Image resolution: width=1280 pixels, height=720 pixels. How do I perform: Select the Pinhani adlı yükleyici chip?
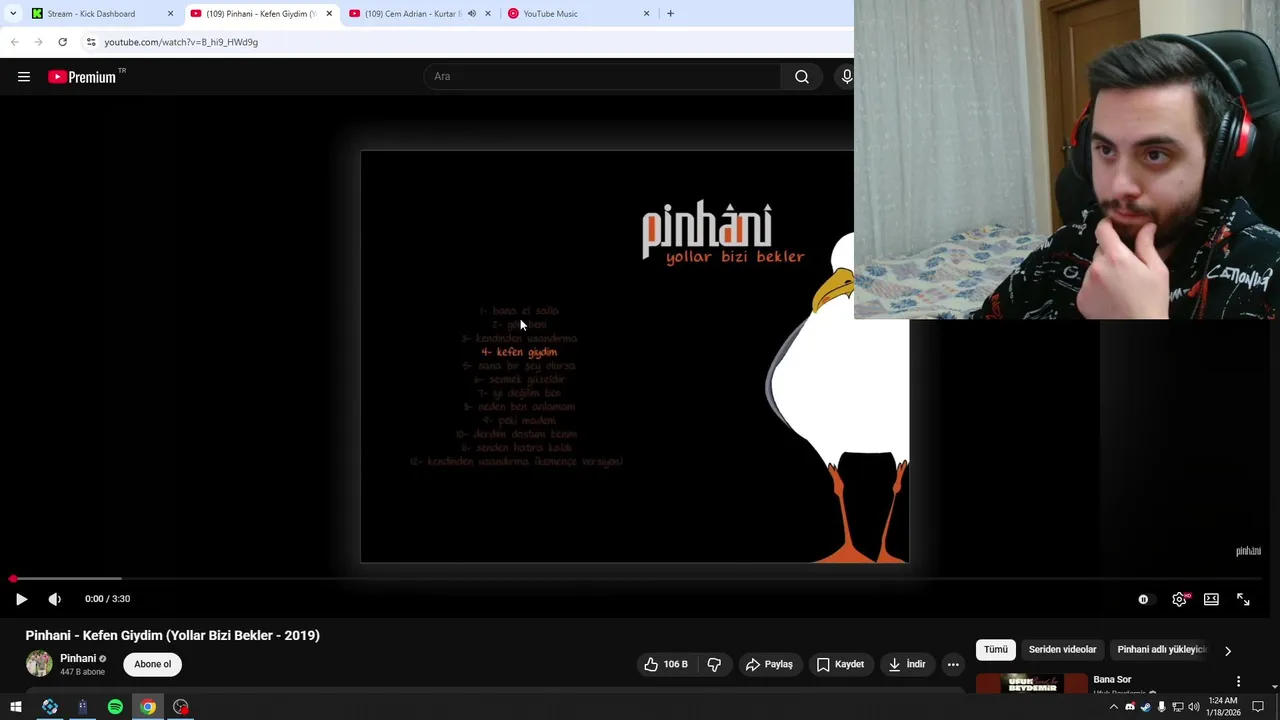1161,649
